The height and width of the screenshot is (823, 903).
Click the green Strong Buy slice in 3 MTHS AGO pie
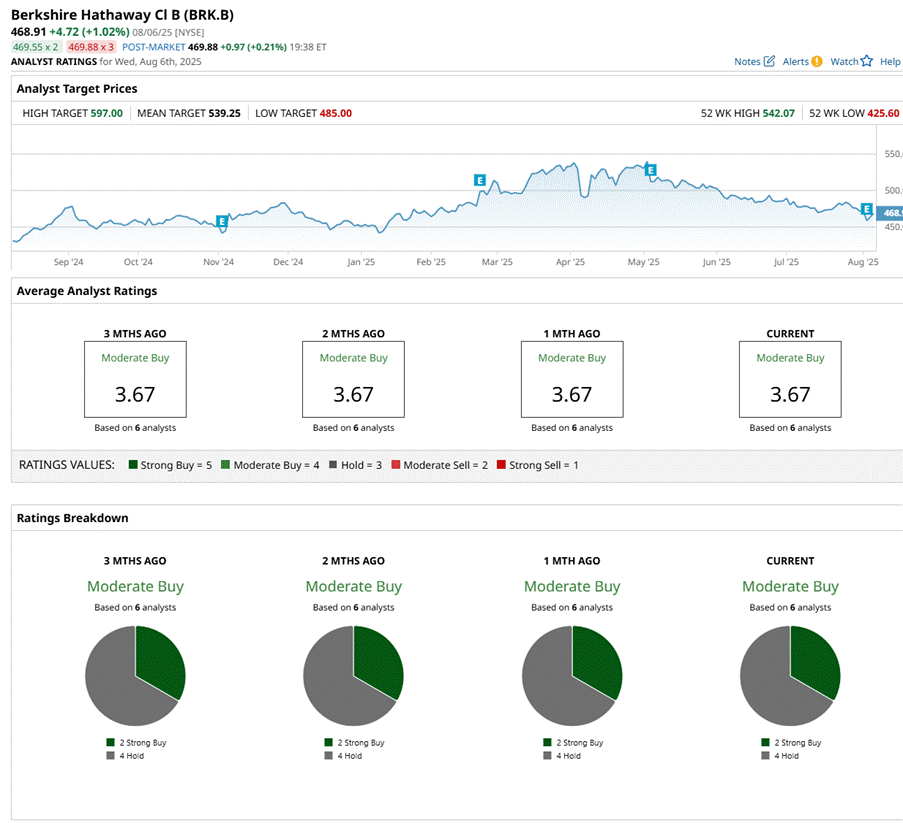coord(160,661)
